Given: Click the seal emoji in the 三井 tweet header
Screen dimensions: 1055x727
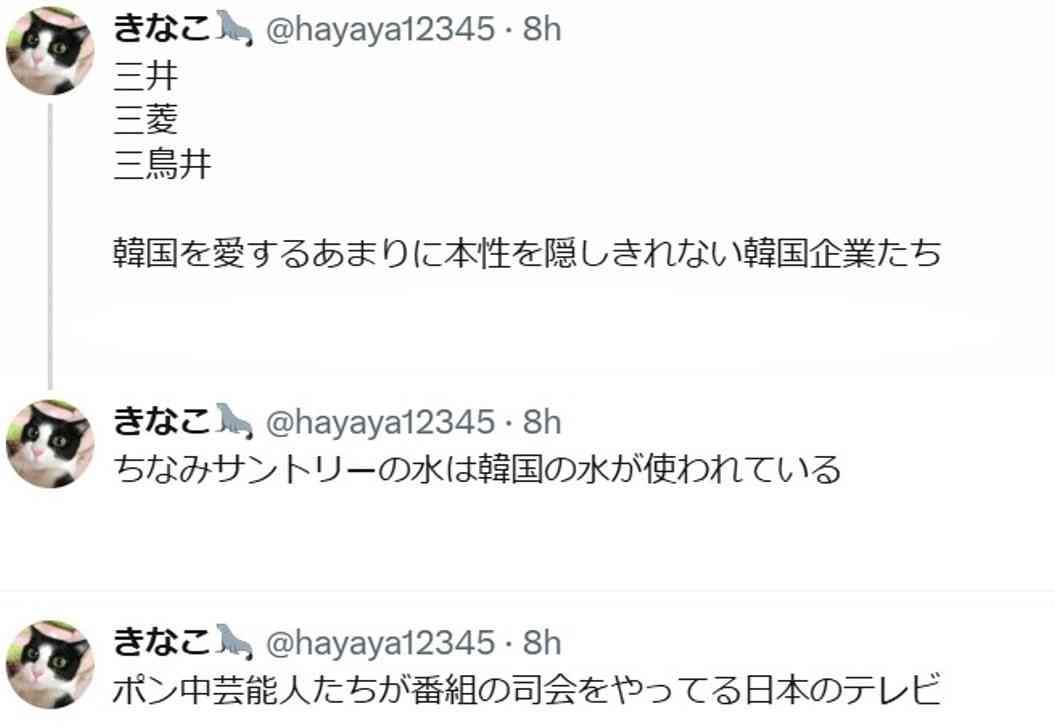Looking at the screenshot, I should point(233,28).
